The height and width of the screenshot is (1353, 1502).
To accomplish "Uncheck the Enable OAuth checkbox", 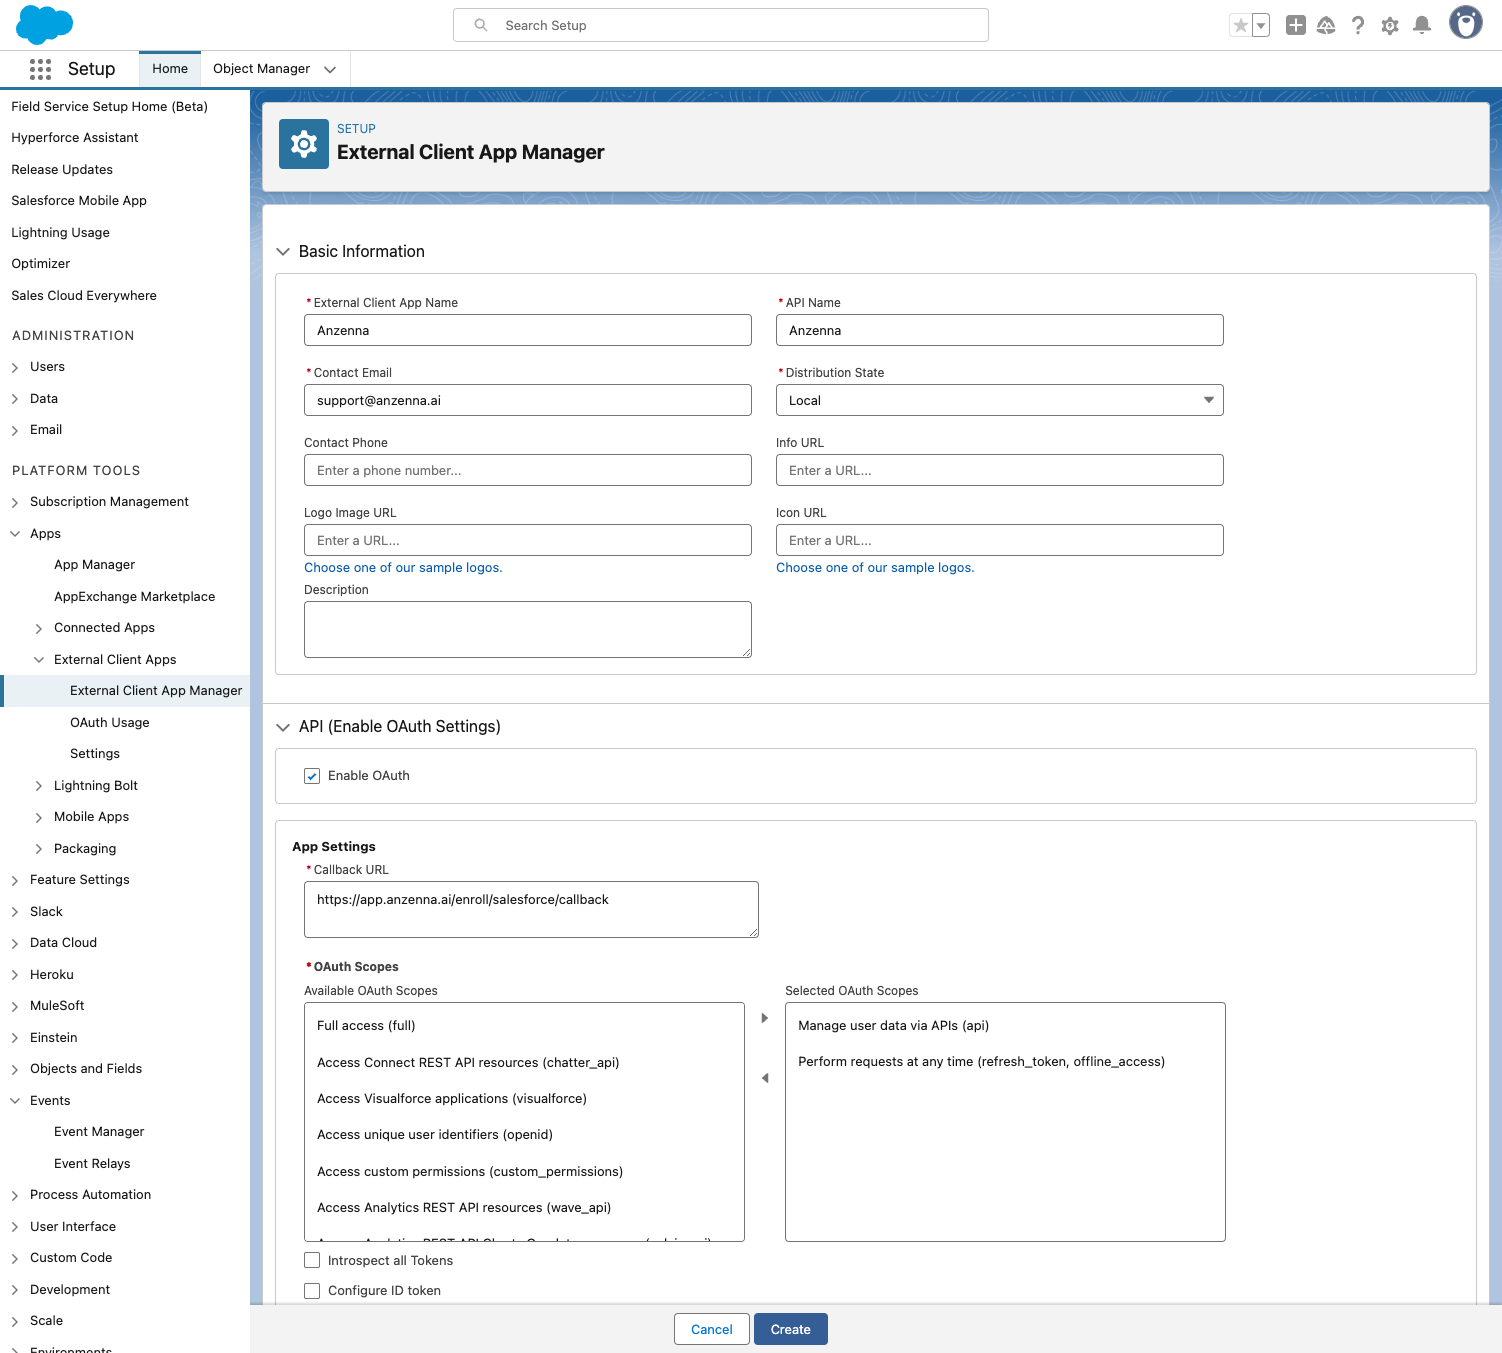I will coord(312,776).
